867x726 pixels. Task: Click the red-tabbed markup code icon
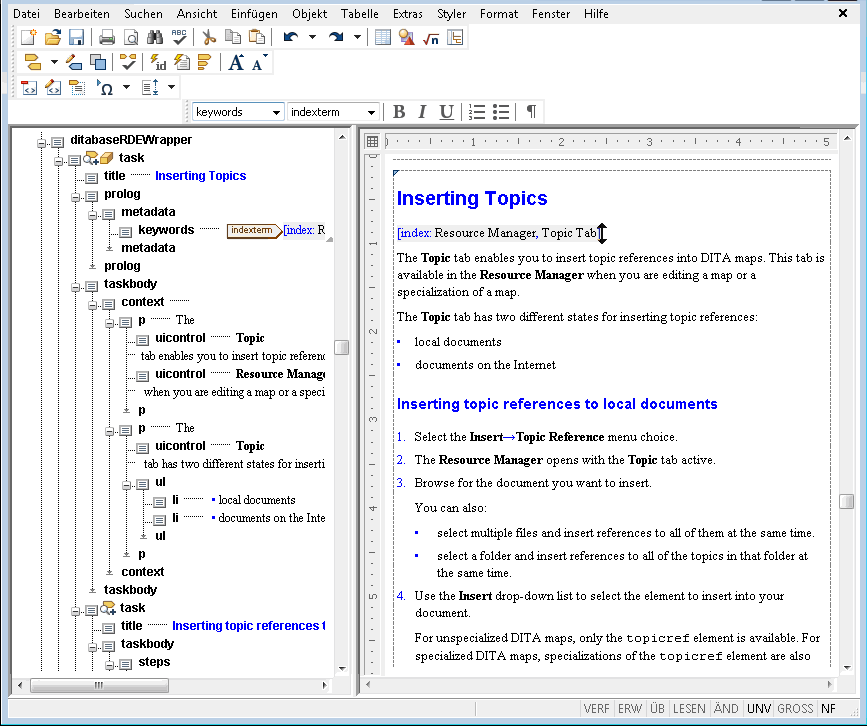pyautogui.click(x=29, y=87)
